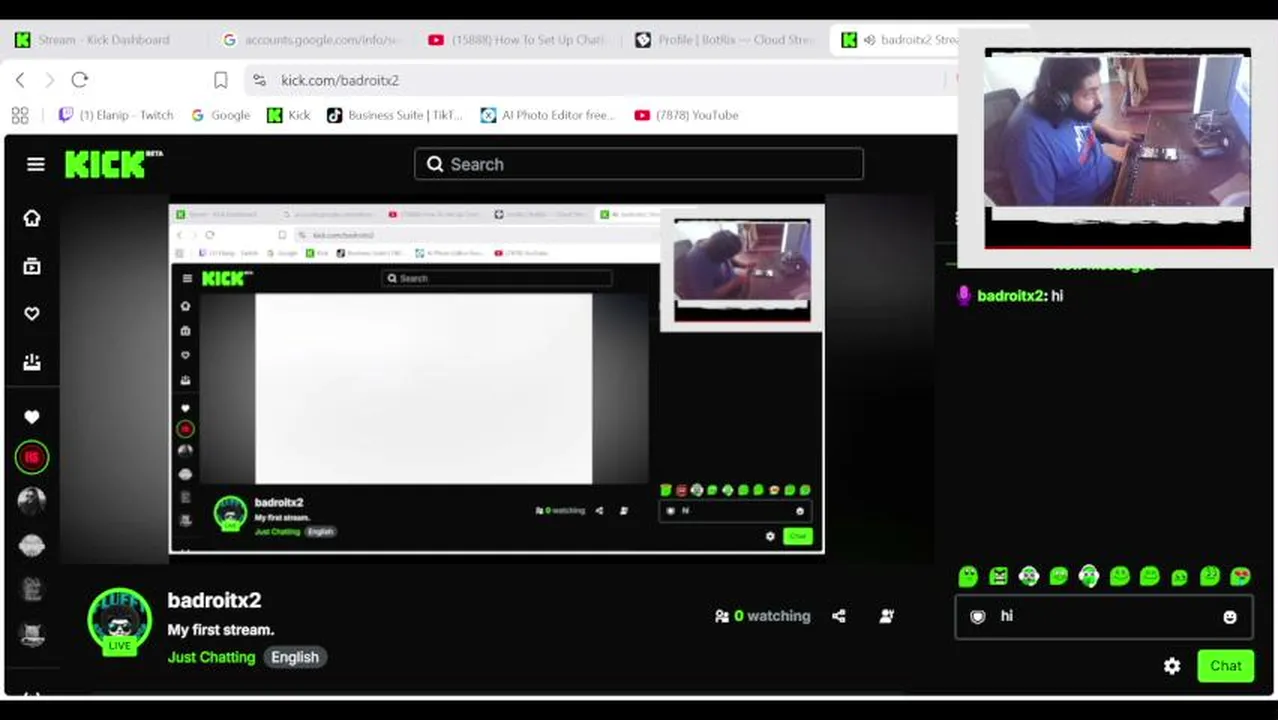Open the red live channel avatar in sidebar

(32, 458)
